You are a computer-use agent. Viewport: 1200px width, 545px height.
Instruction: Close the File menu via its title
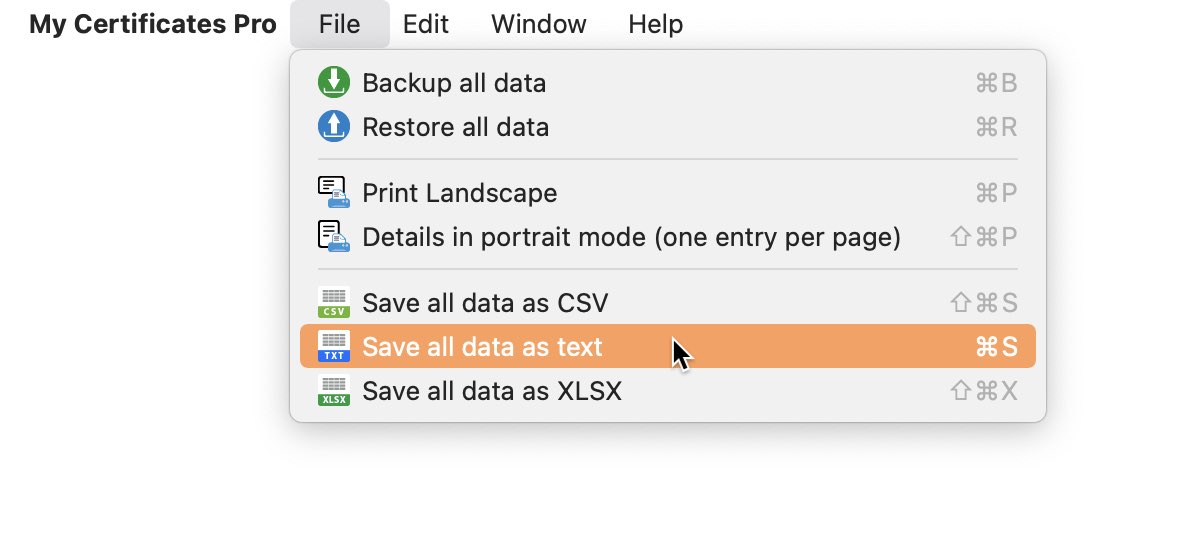(340, 24)
